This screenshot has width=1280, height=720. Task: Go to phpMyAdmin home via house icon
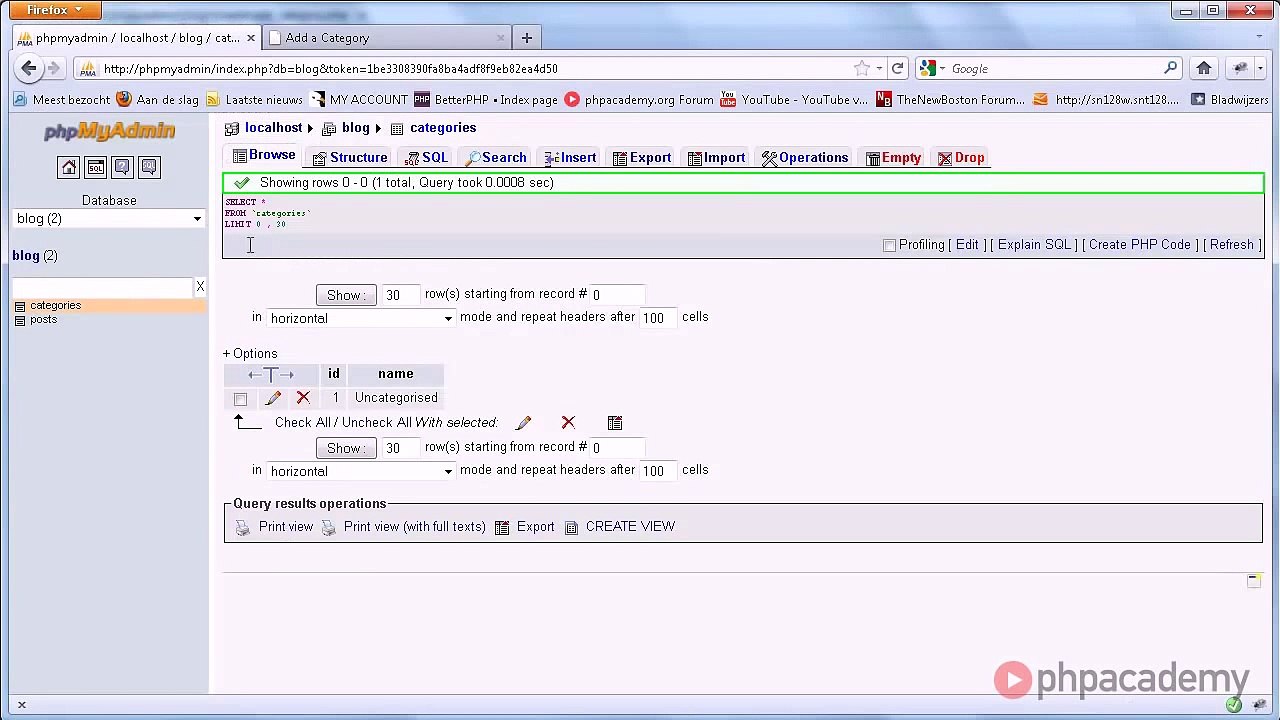(x=68, y=167)
